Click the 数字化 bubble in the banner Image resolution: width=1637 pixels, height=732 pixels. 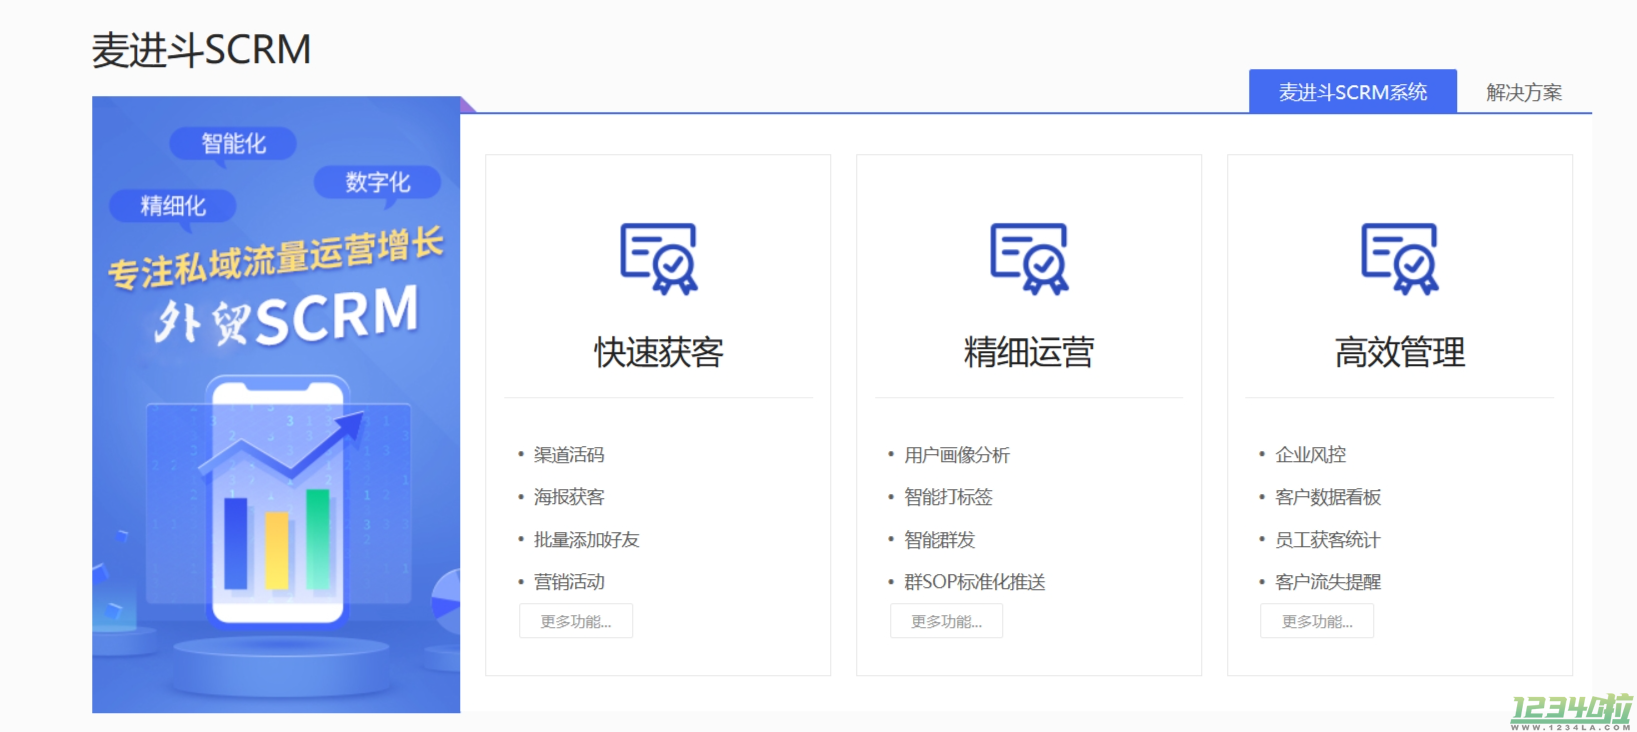(x=377, y=182)
